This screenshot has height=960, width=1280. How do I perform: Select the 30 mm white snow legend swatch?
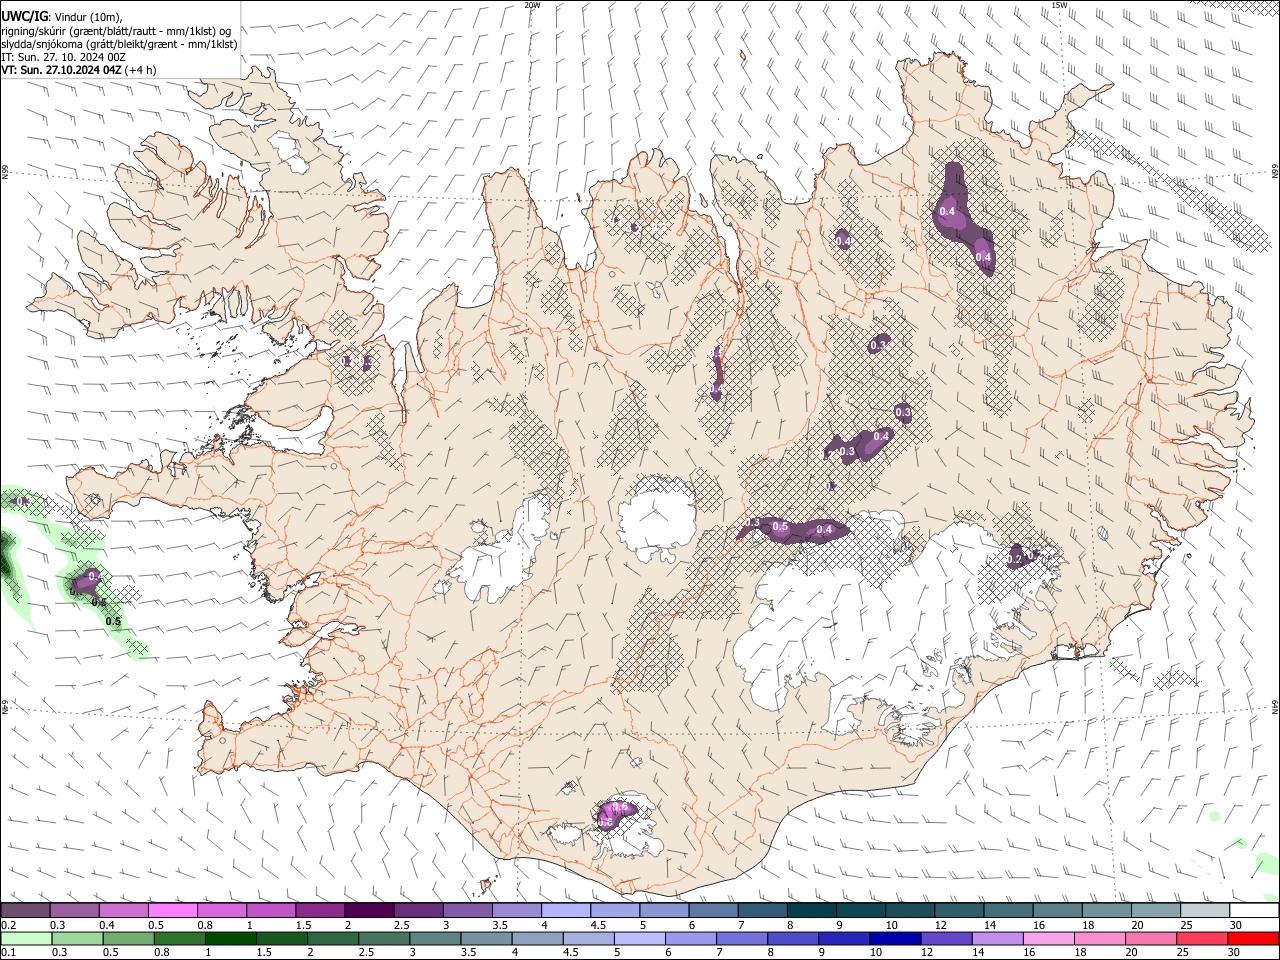pos(1255,911)
